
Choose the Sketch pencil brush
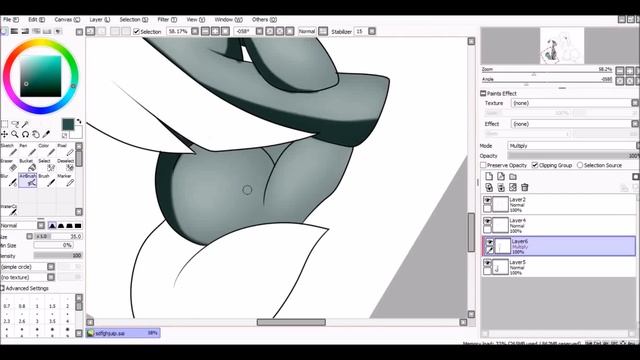pos(9,150)
